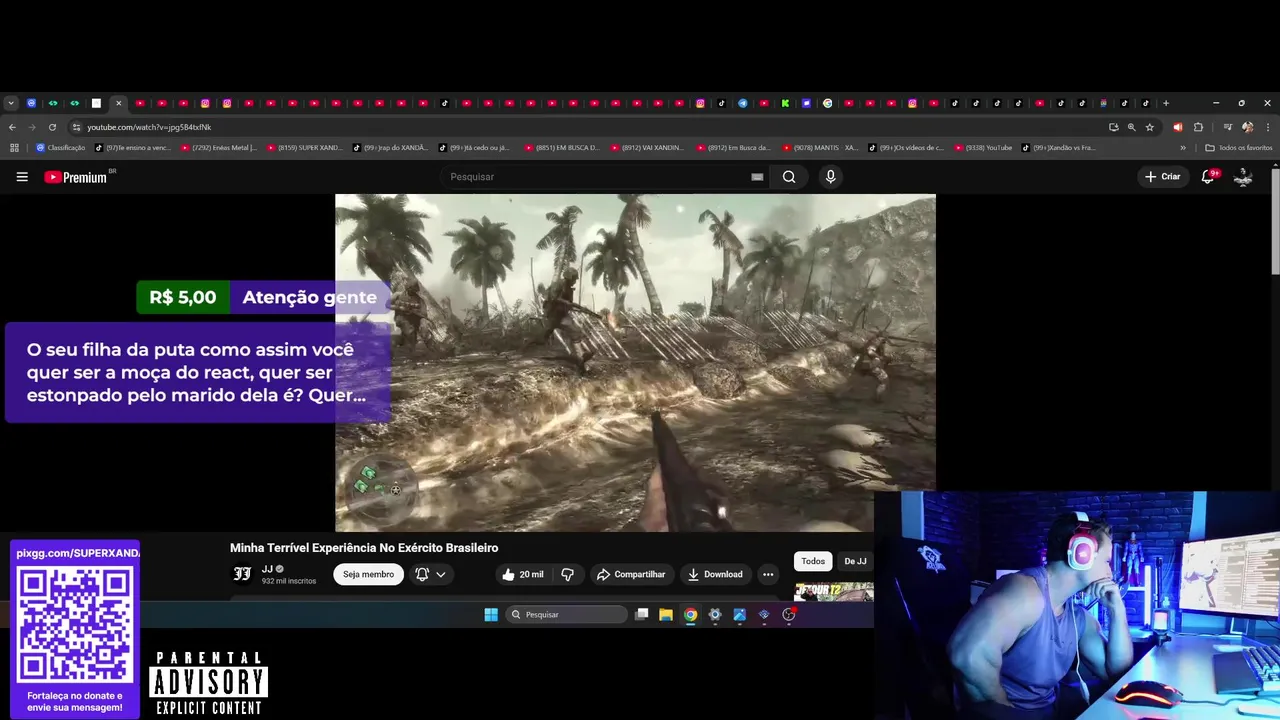The width and height of the screenshot is (1280, 720).
Task: Open the apps grid in bookmarks bar
Action: [x=14, y=148]
